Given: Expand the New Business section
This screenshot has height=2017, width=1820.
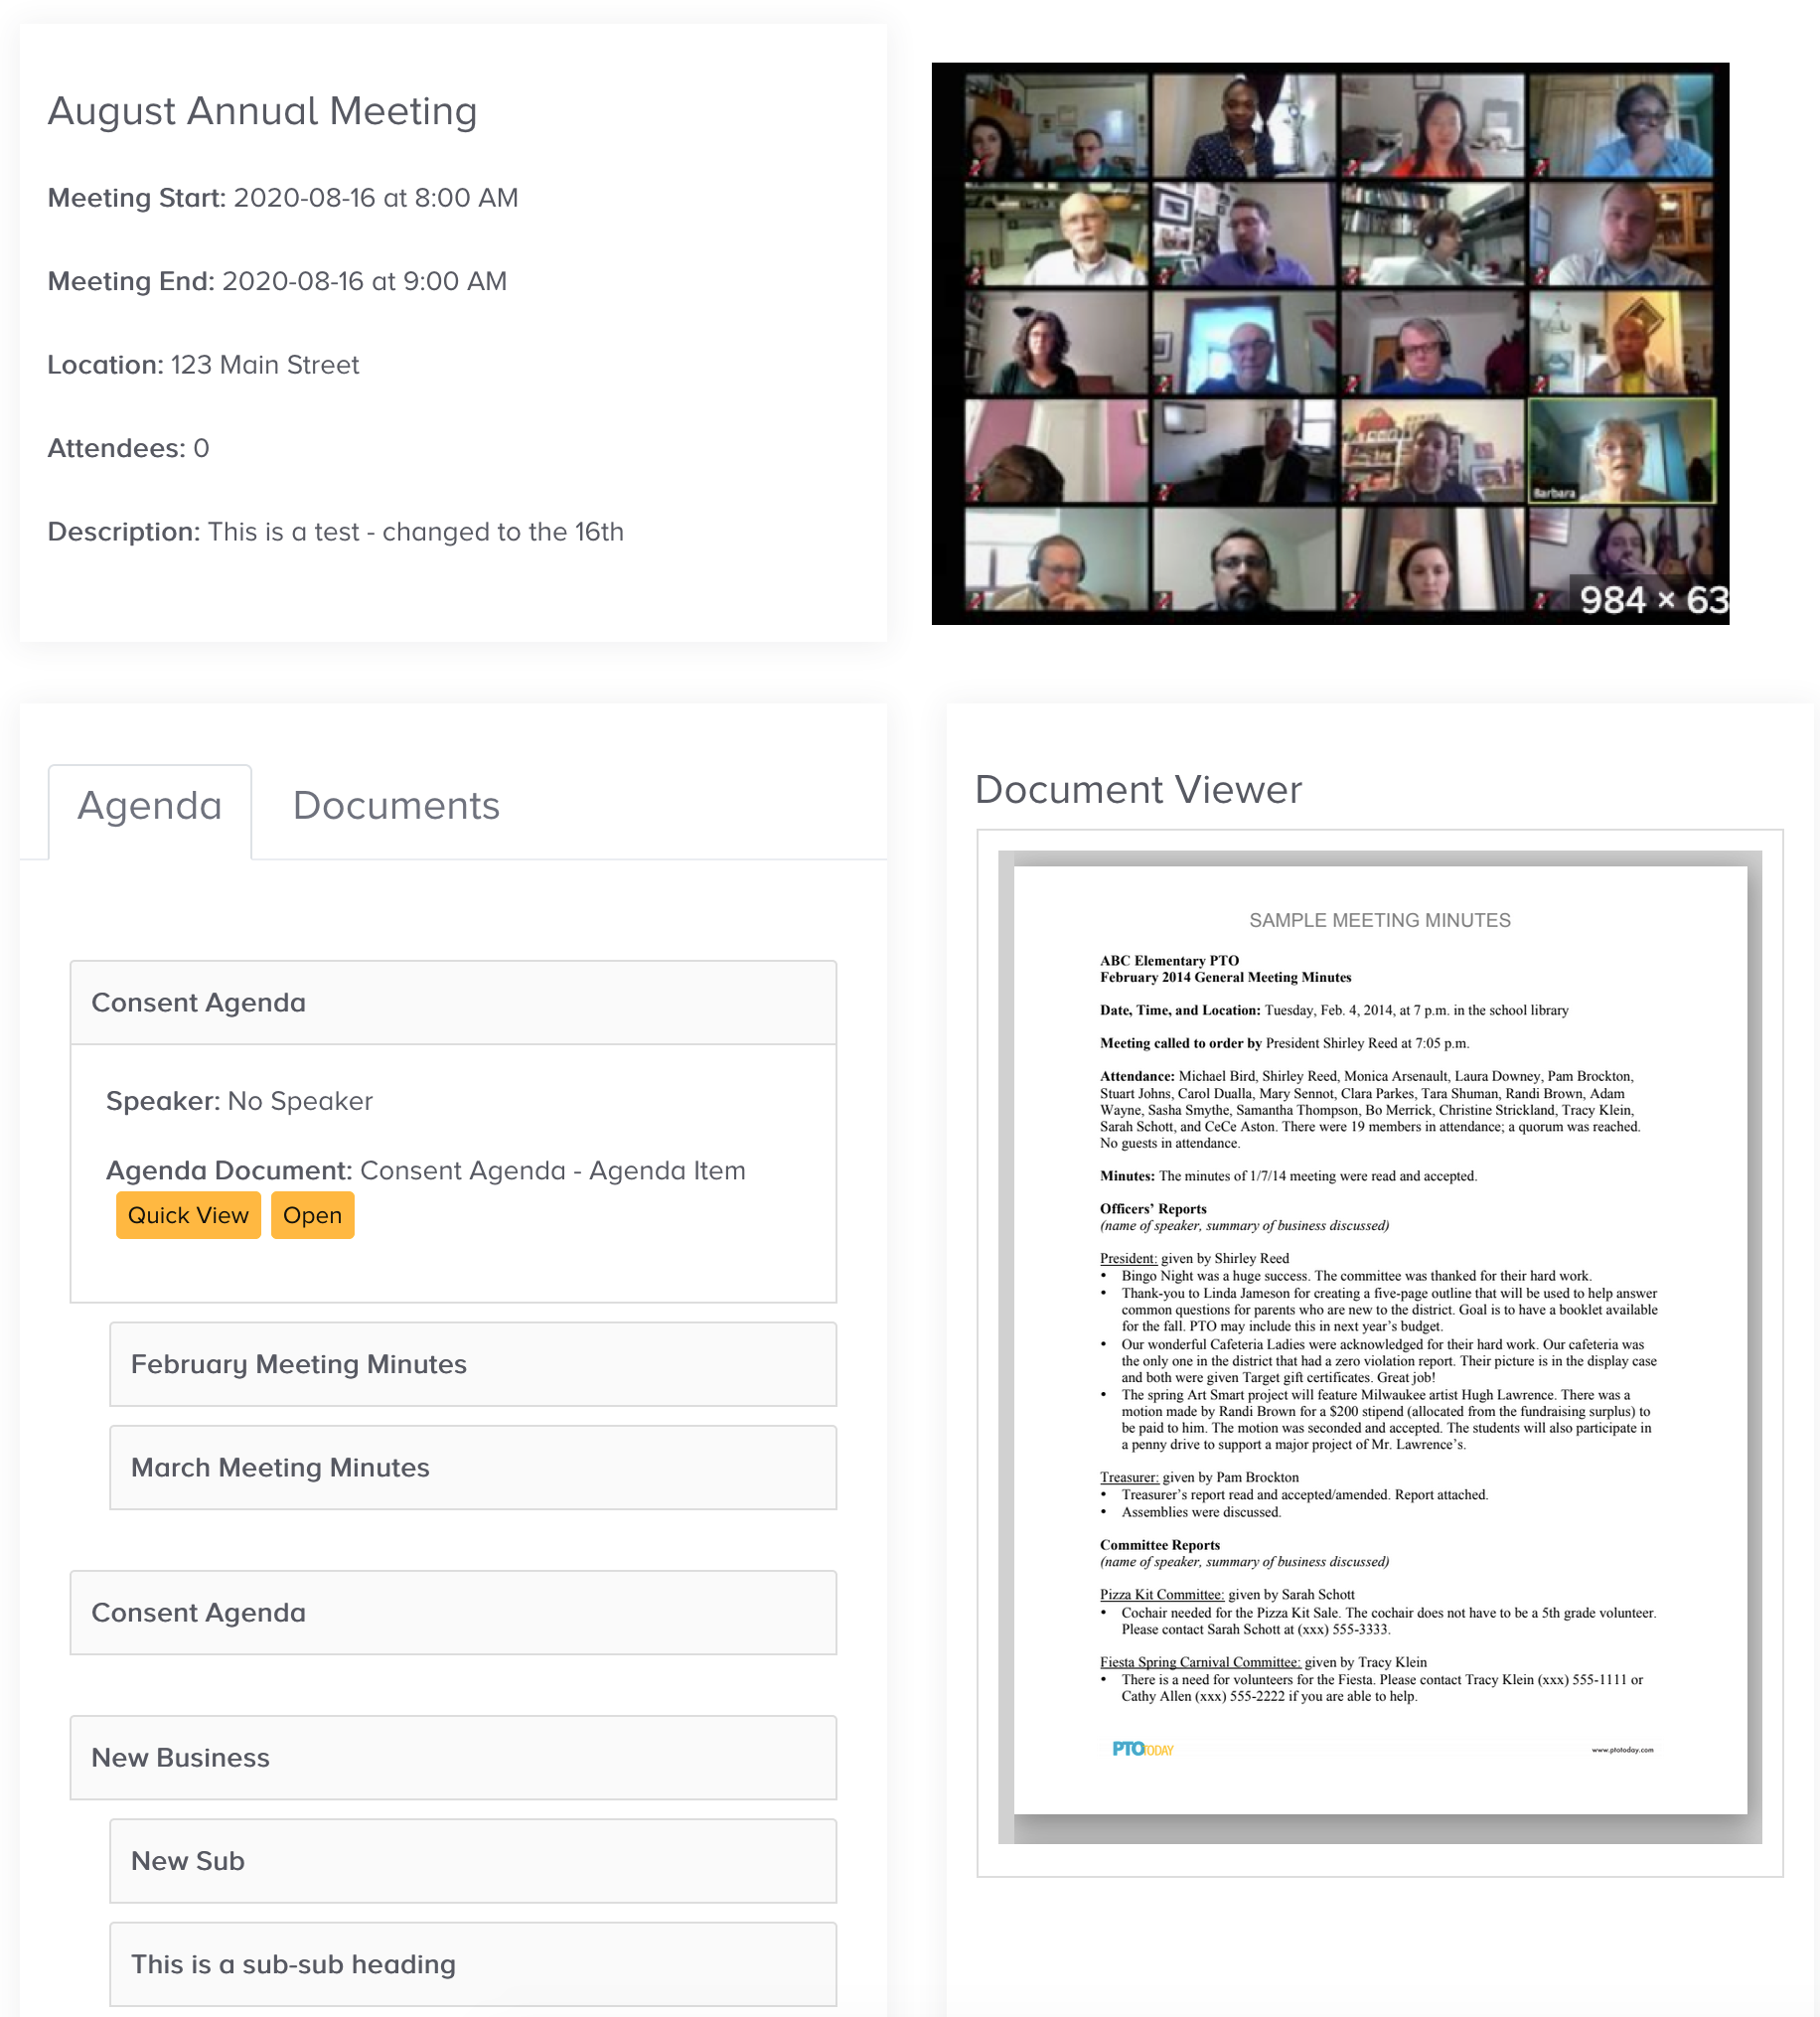Looking at the screenshot, I should 453,1757.
